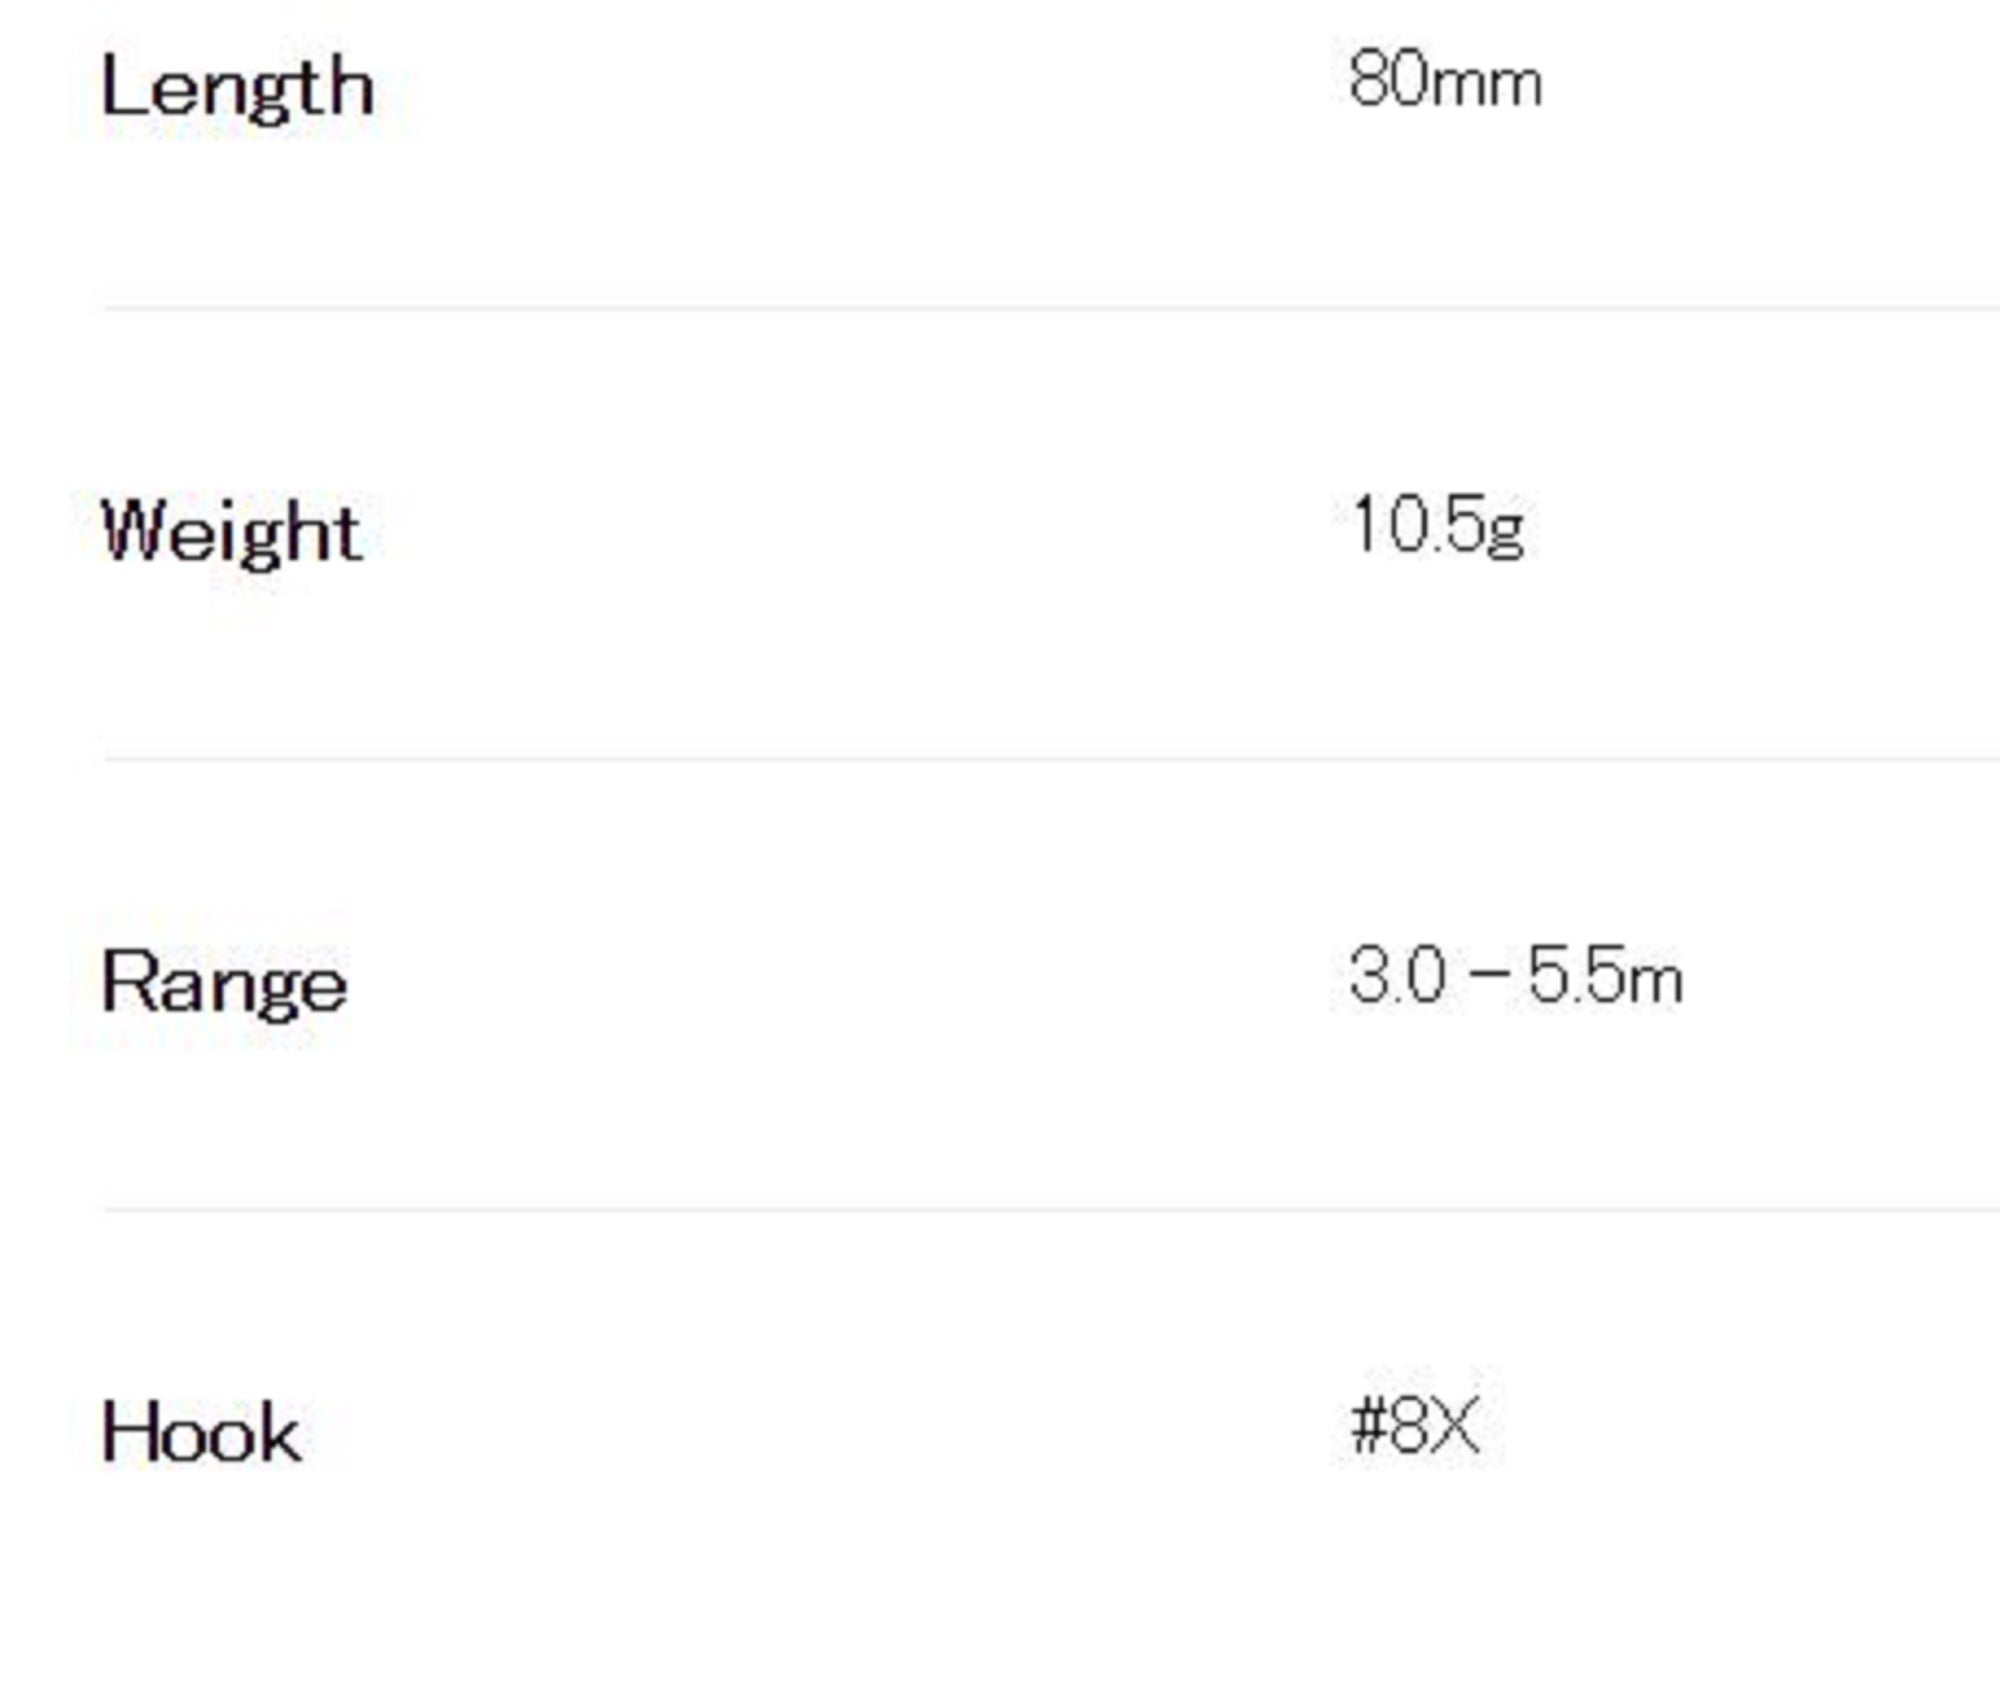Image resolution: width=2000 pixels, height=1702 pixels.
Task: Select the #8X hook value
Action: click(x=1414, y=1426)
